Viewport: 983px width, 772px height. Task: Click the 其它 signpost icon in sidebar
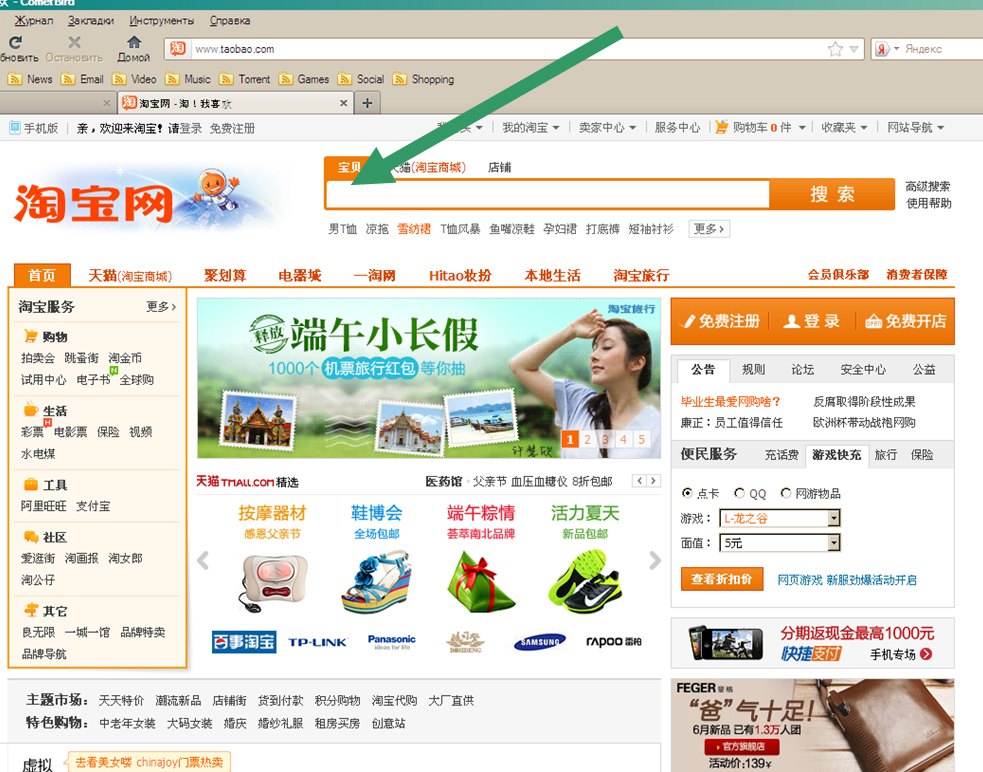pos(30,610)
